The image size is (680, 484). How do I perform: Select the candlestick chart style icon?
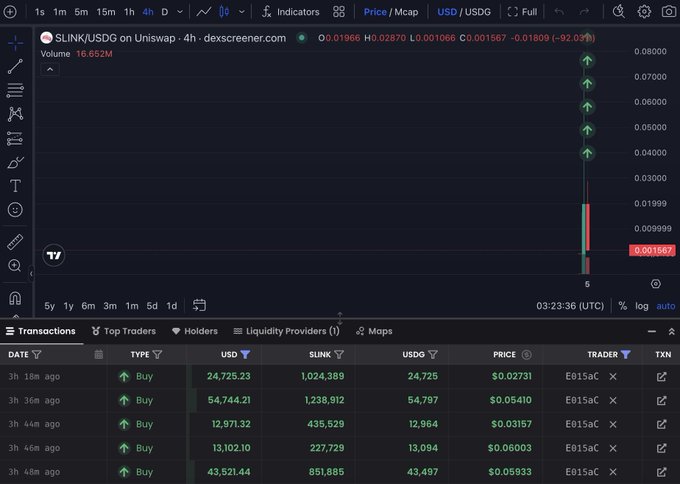(224, 12)
